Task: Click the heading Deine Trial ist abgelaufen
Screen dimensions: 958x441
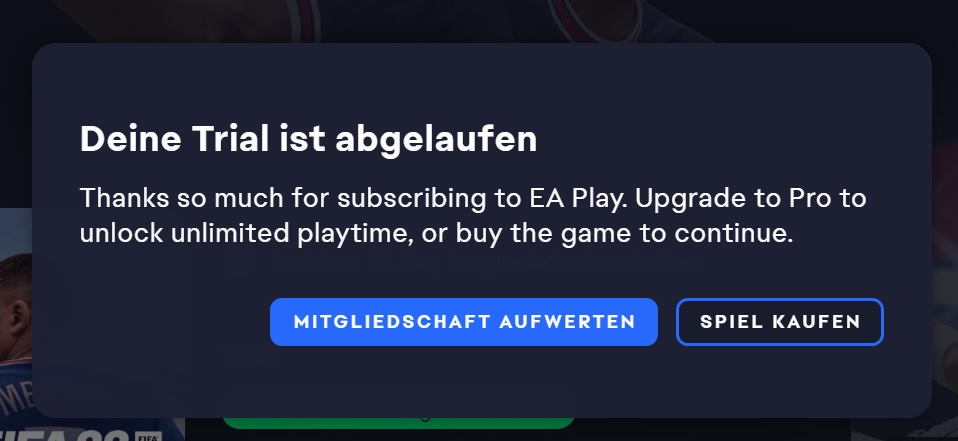Action: pos(309,139)
